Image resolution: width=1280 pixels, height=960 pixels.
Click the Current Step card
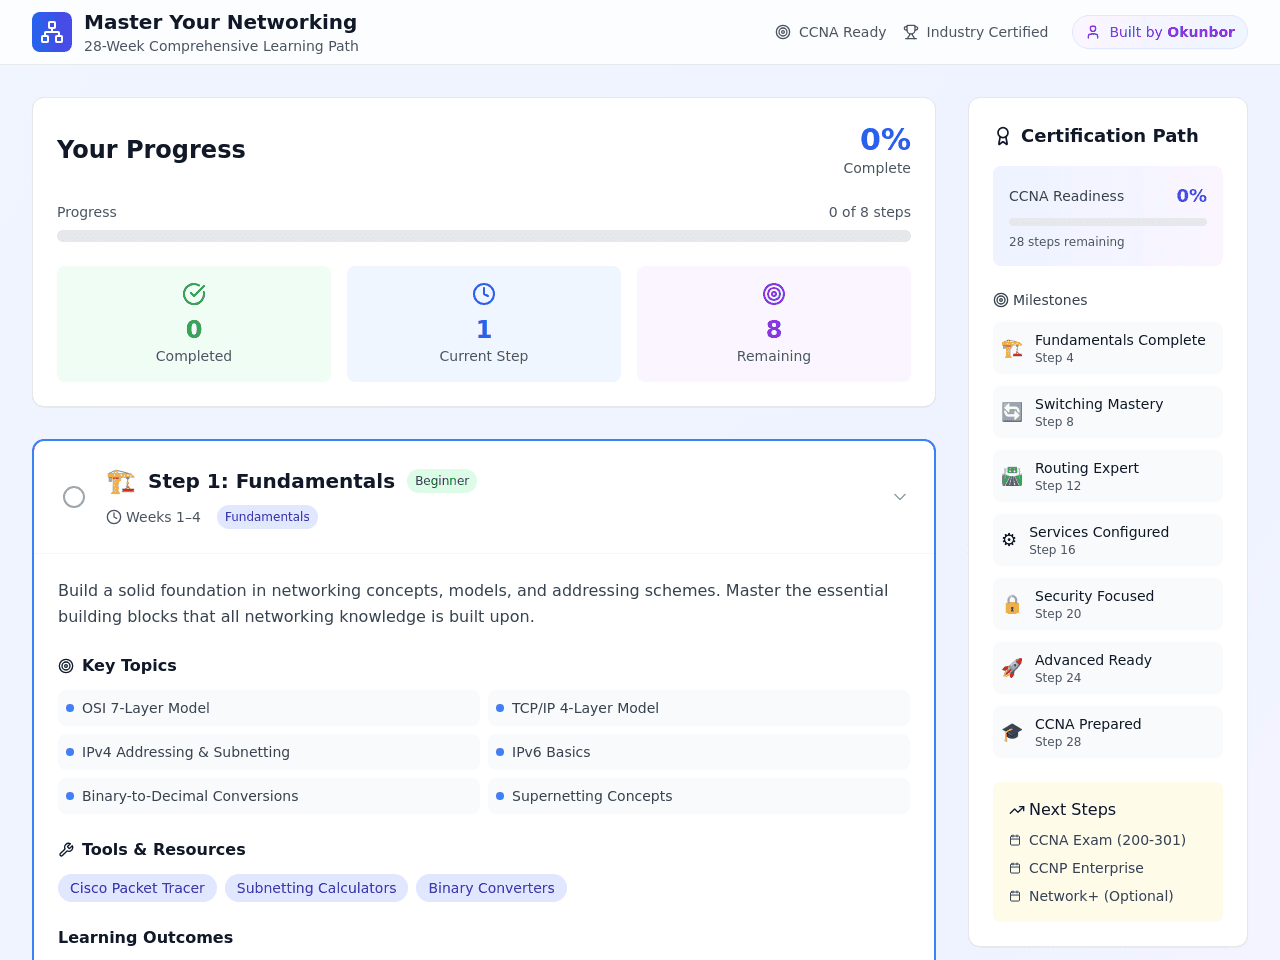tap(484, 324)
